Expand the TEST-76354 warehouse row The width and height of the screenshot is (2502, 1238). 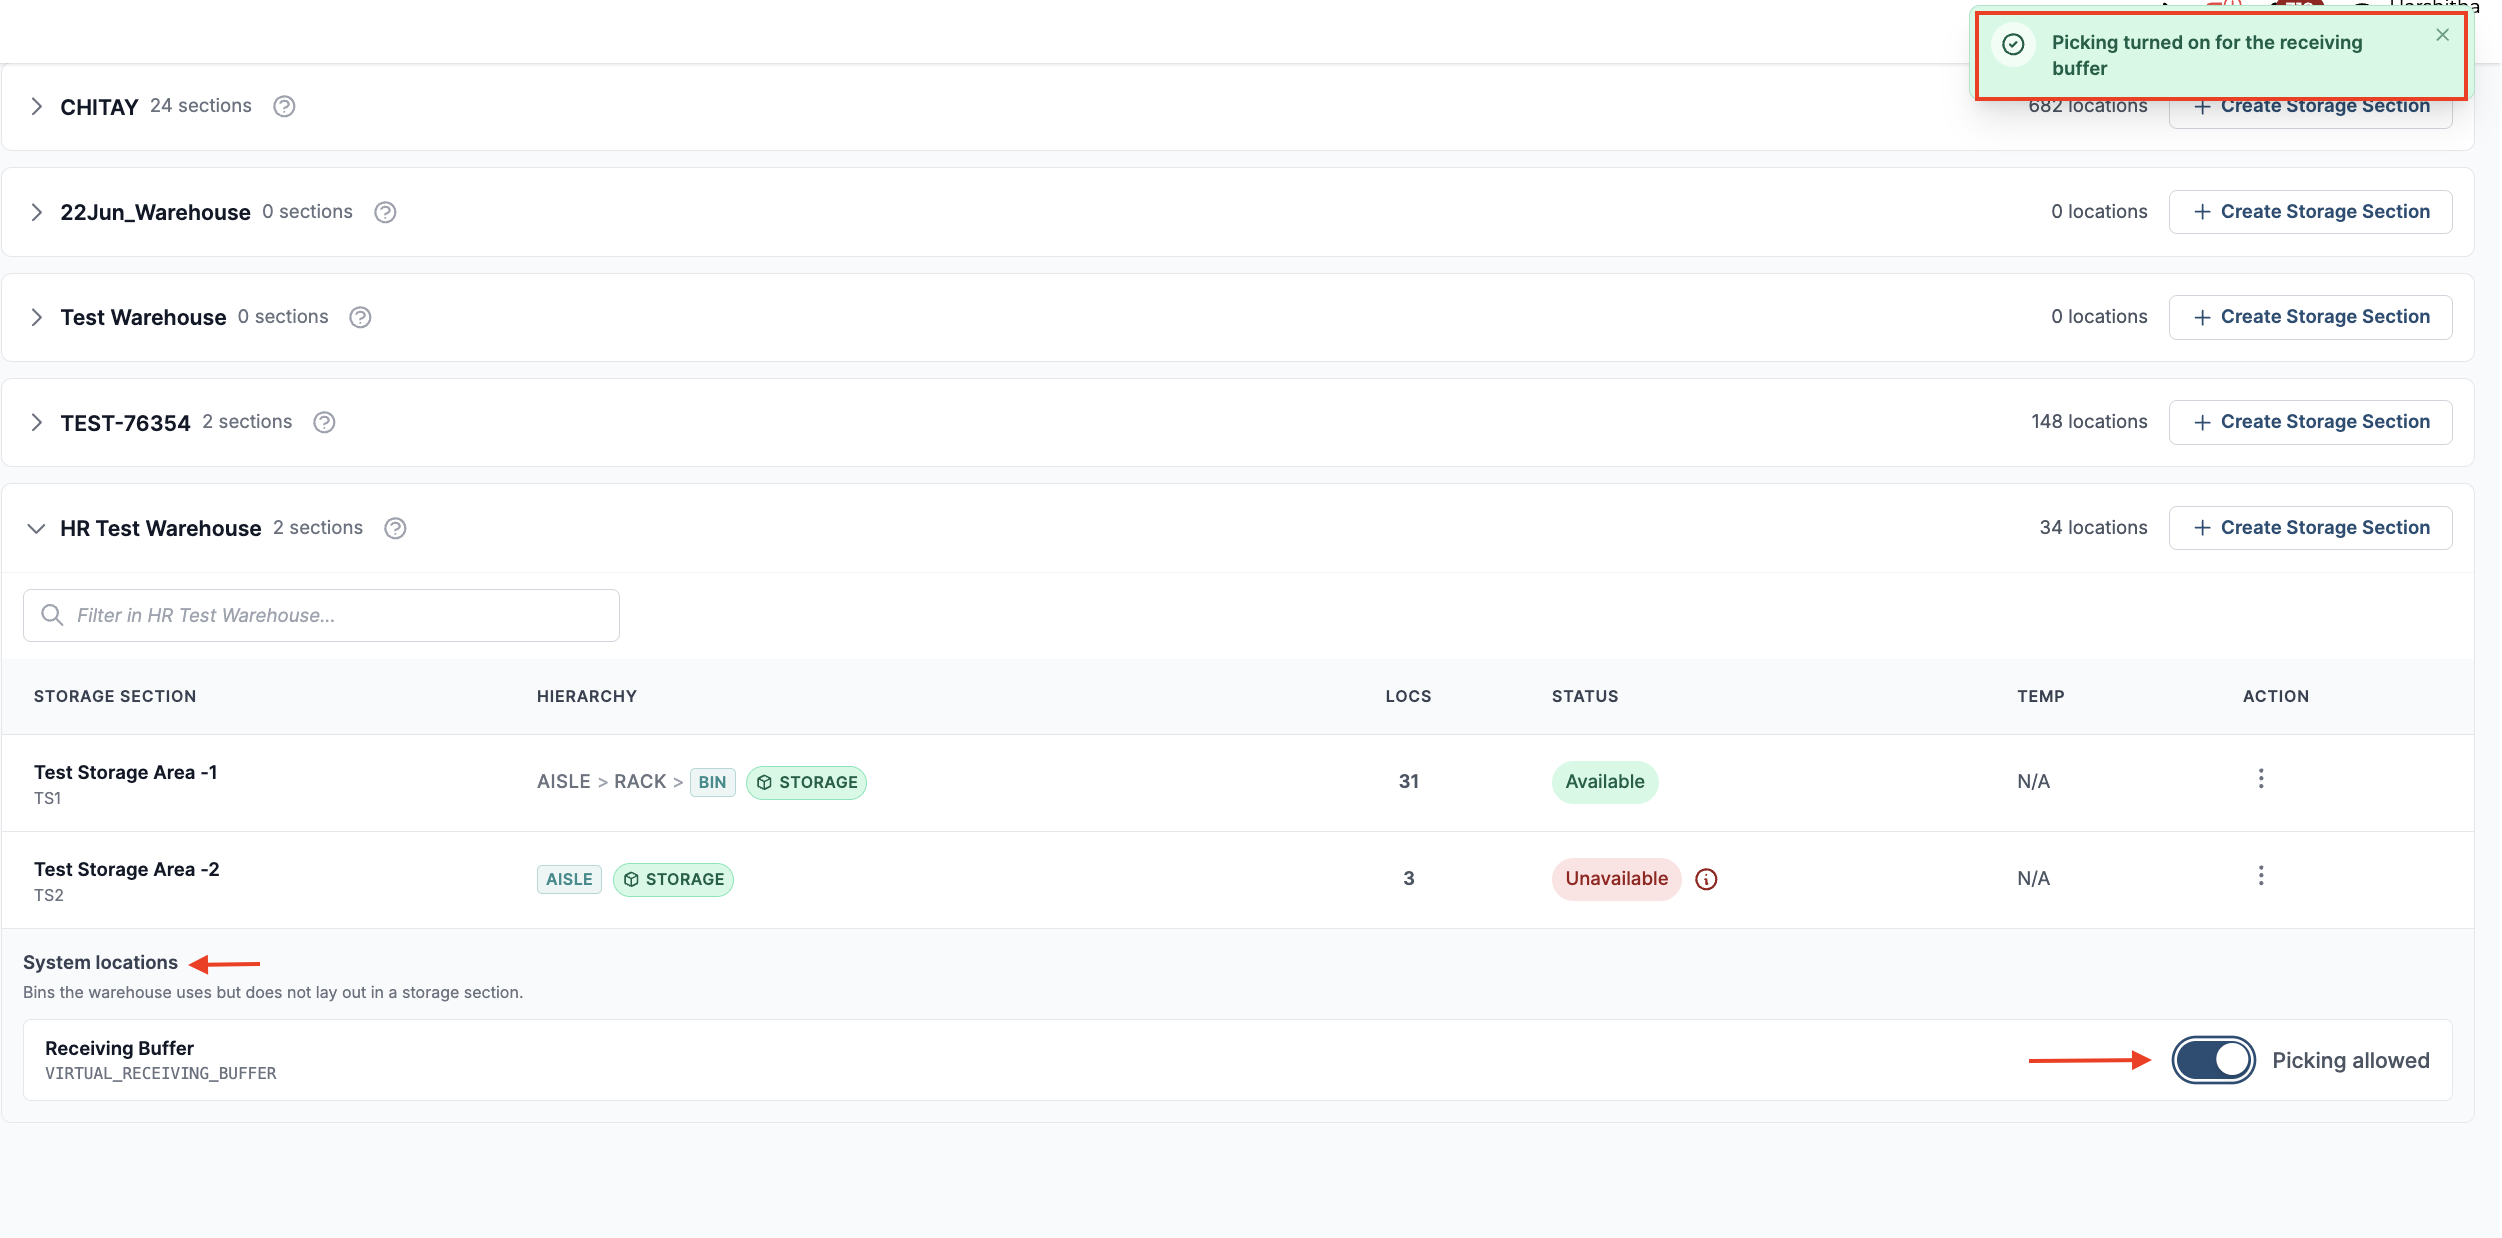click(x=36, y=422)
